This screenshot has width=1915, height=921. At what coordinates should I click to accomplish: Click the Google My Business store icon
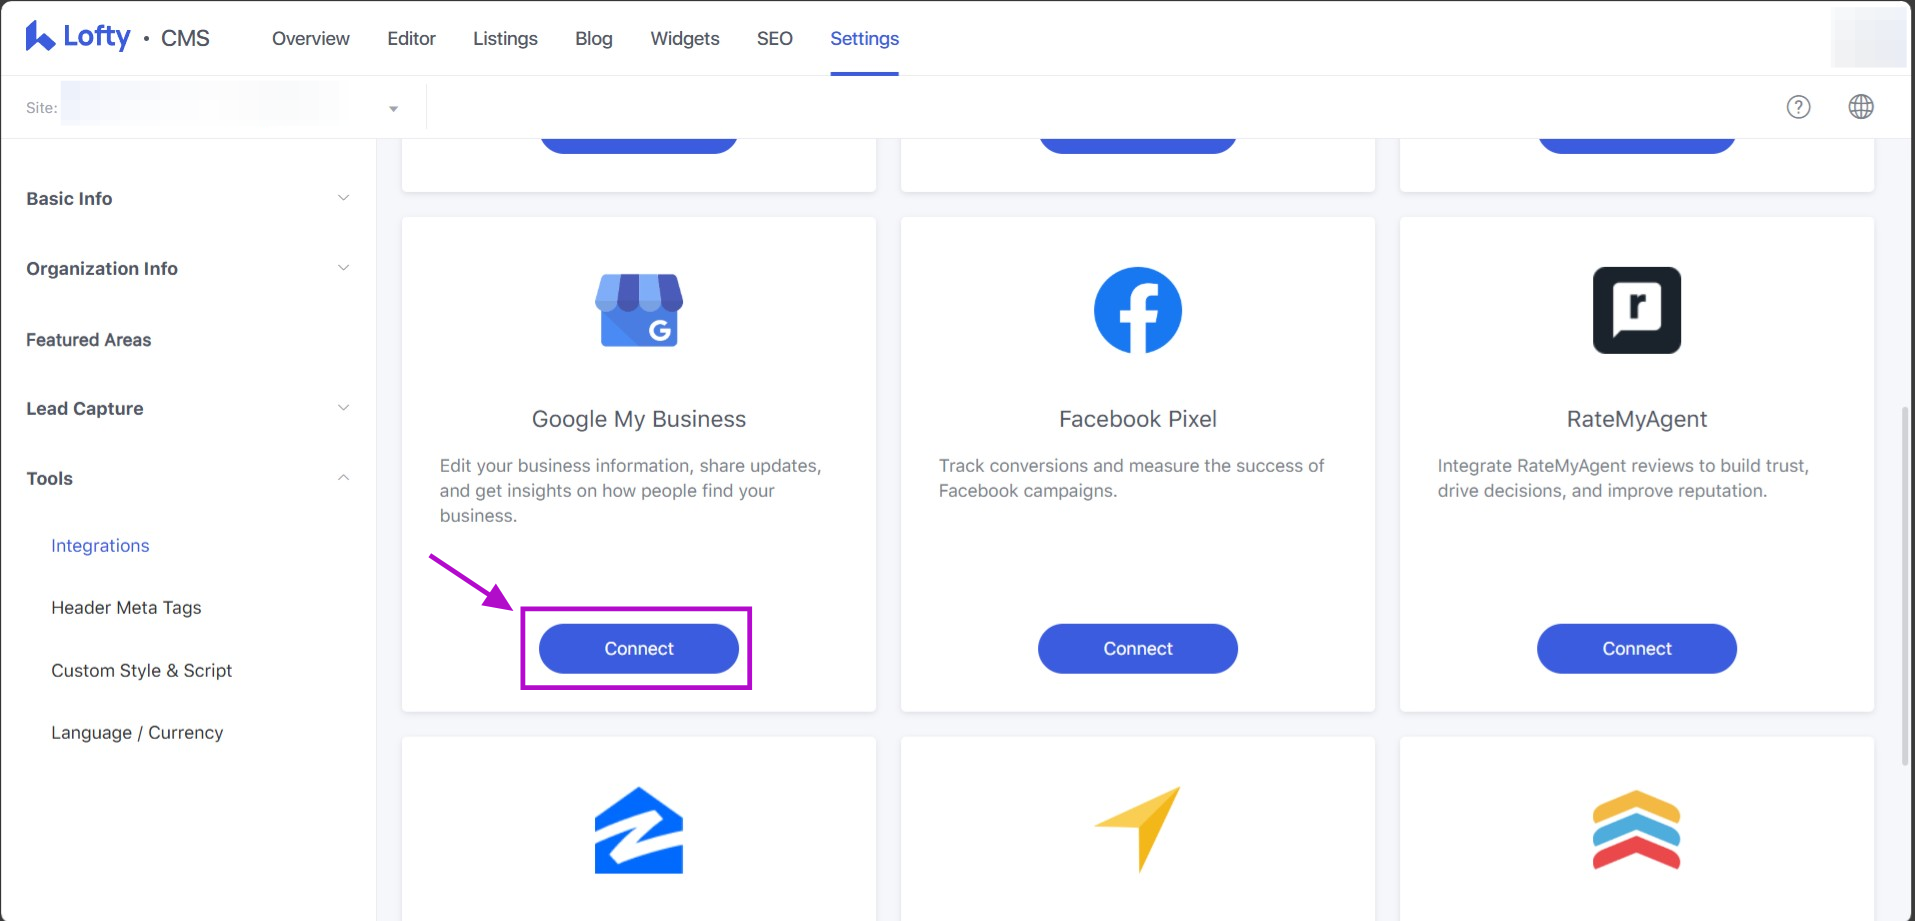[639, 310]
